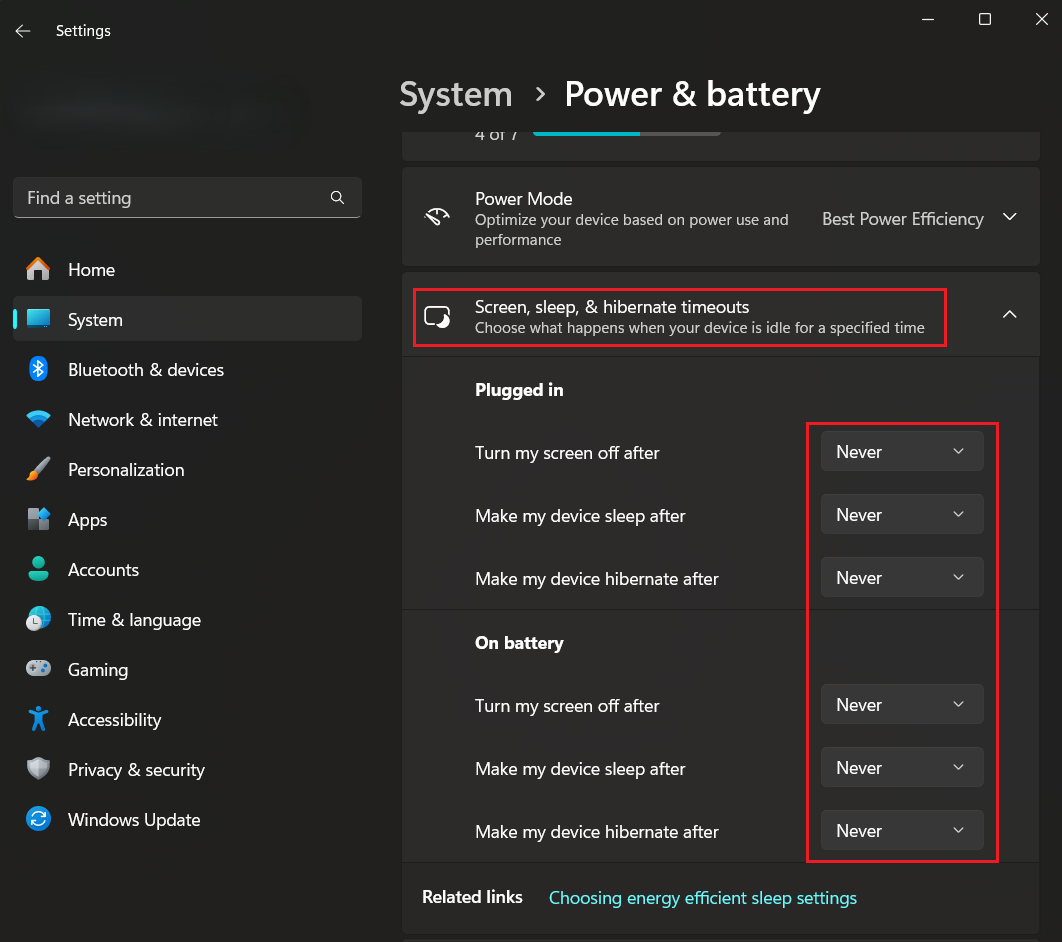The height and width of the screenshot is (942, 1062).
Task: Click the Network & internet Wi-Fi icon
Action: pos(39,420)
